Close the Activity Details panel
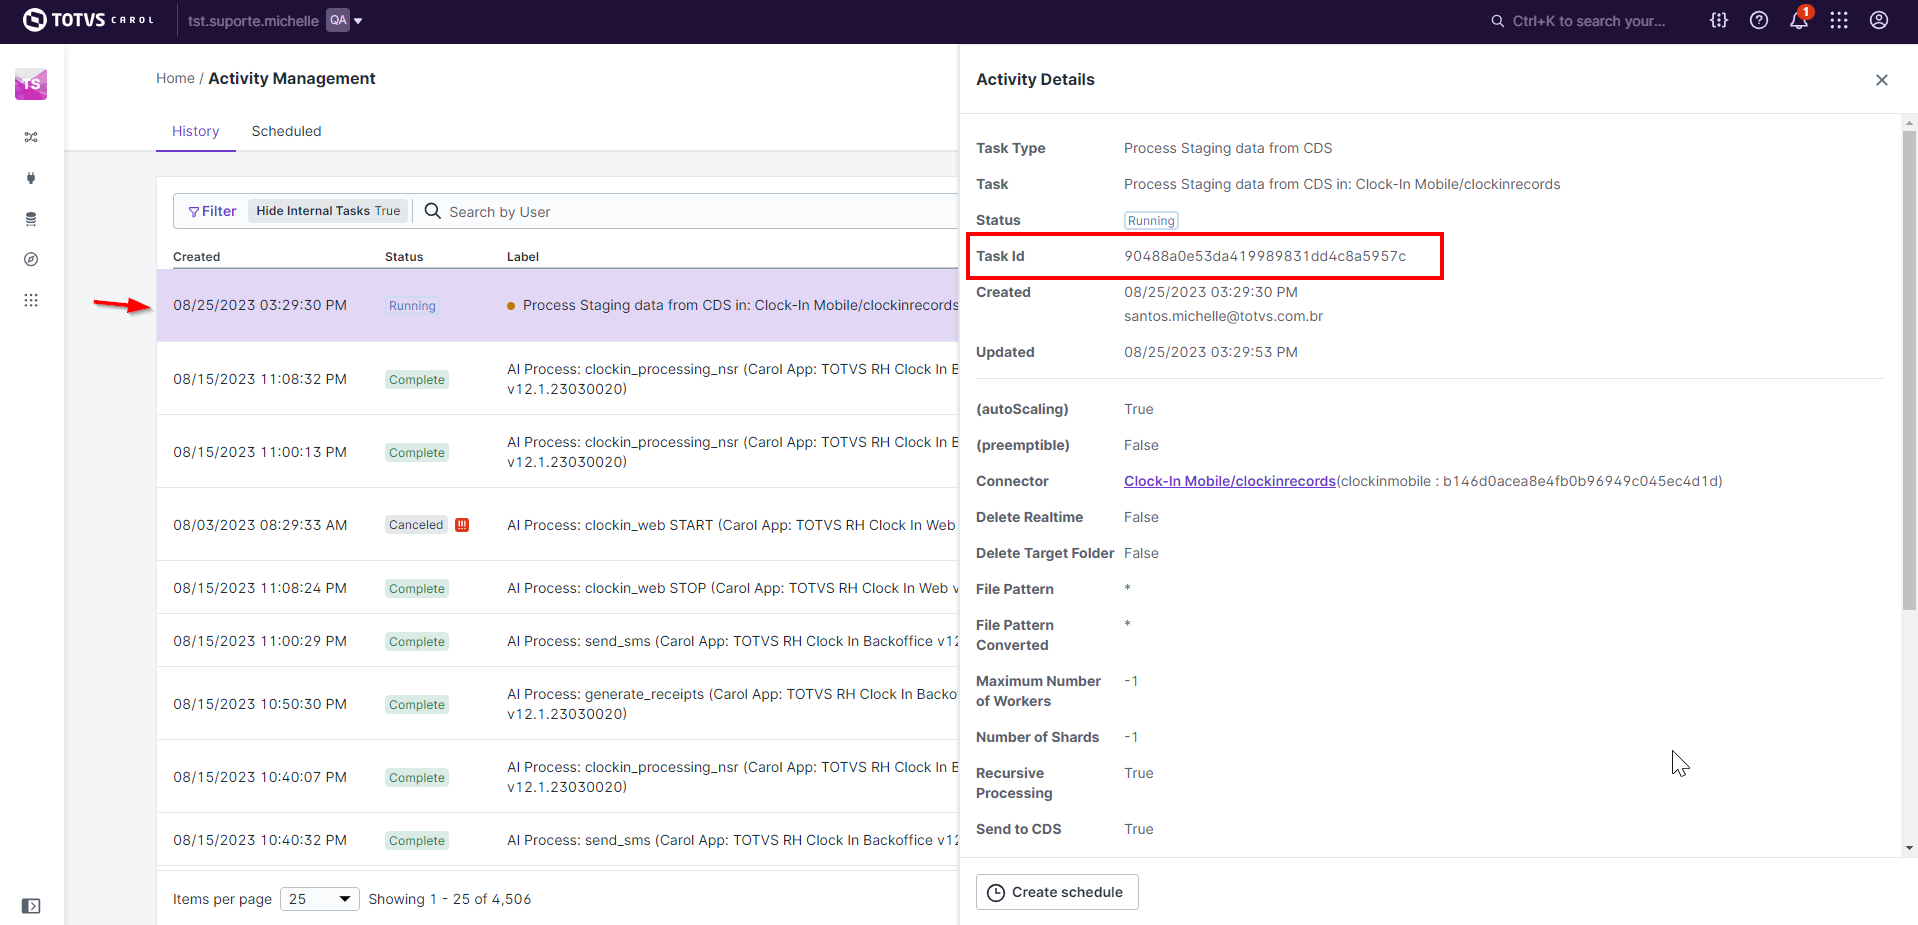Screen dimensions: 1918x925 point(1882,80)
